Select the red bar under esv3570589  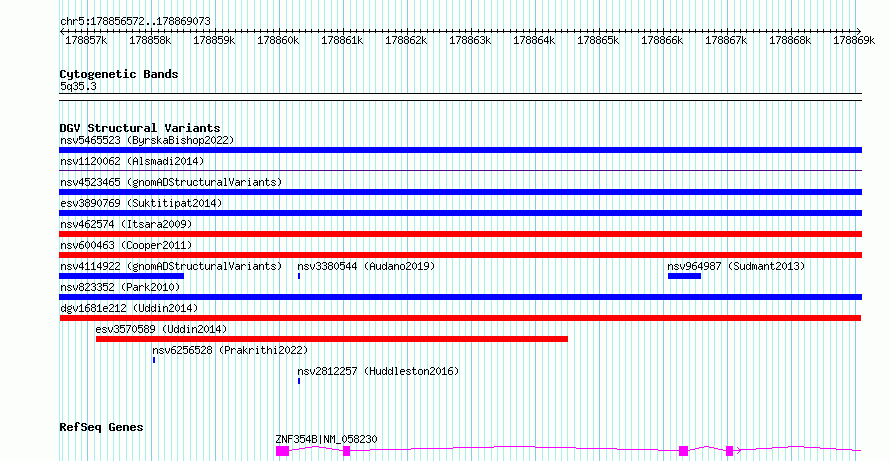(x=332, y=339)
